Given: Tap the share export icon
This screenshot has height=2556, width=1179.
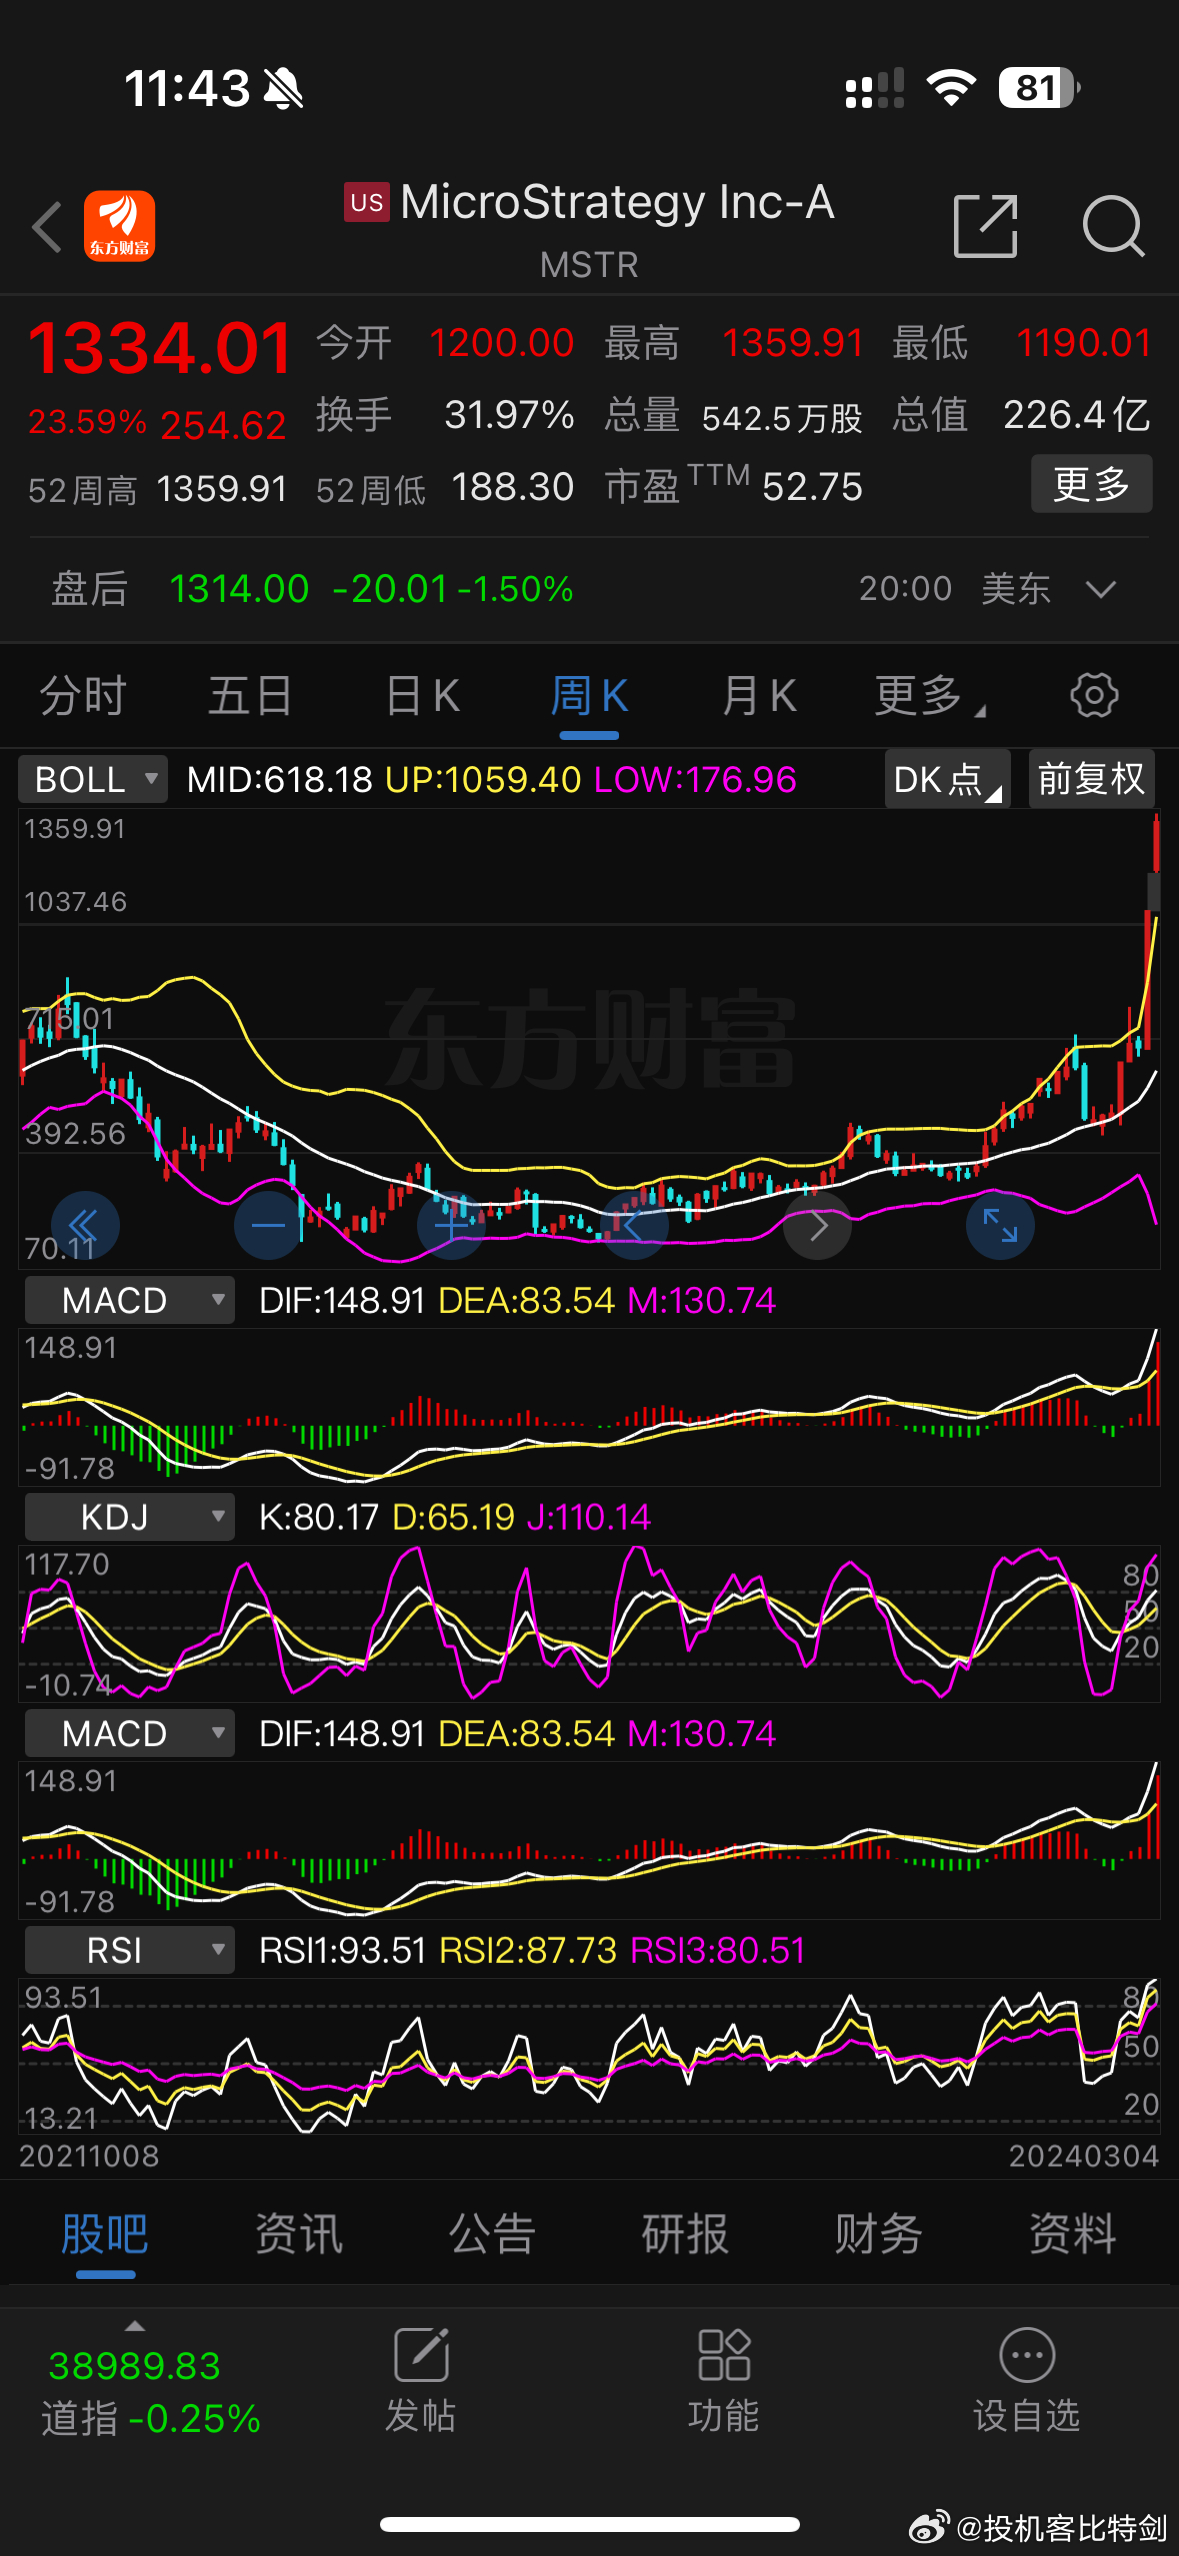Looking at the screenshot, I should pos(985,226).
